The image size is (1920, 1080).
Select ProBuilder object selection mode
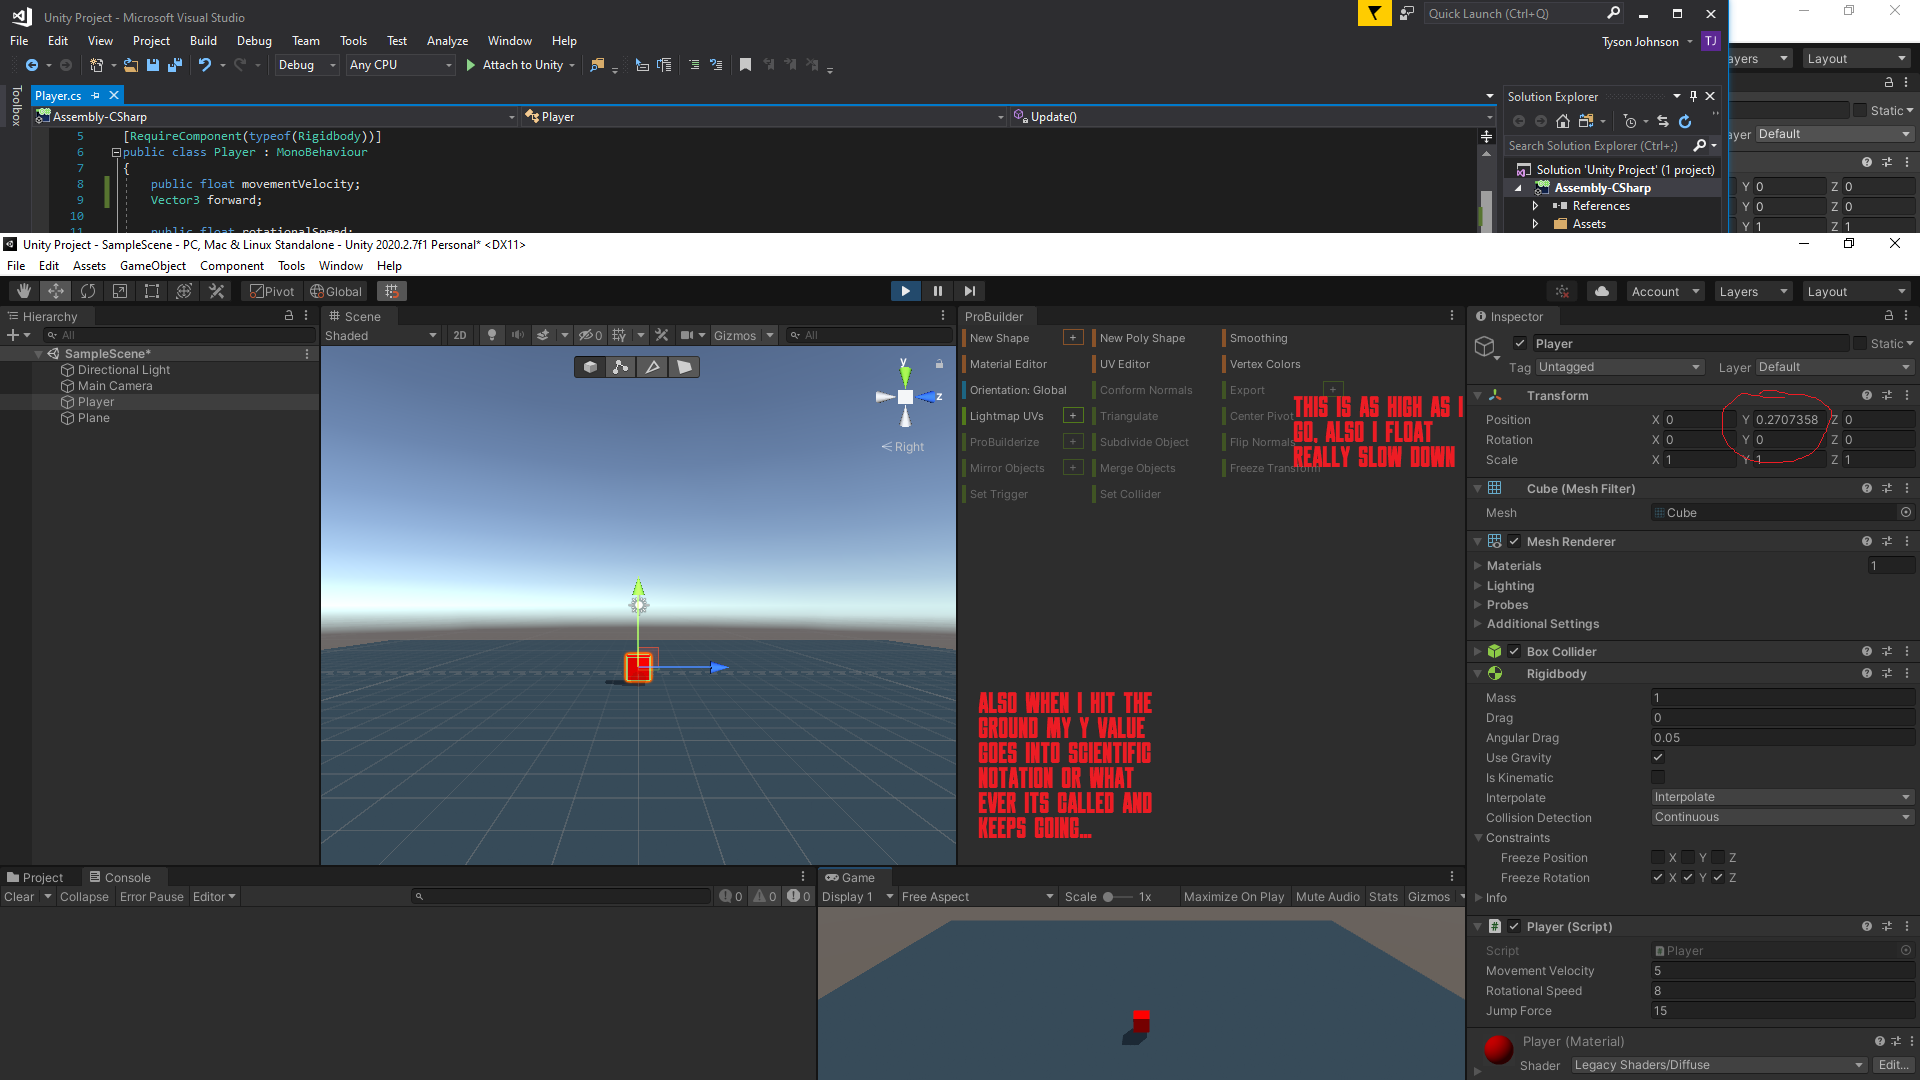(x=590, y=367)
